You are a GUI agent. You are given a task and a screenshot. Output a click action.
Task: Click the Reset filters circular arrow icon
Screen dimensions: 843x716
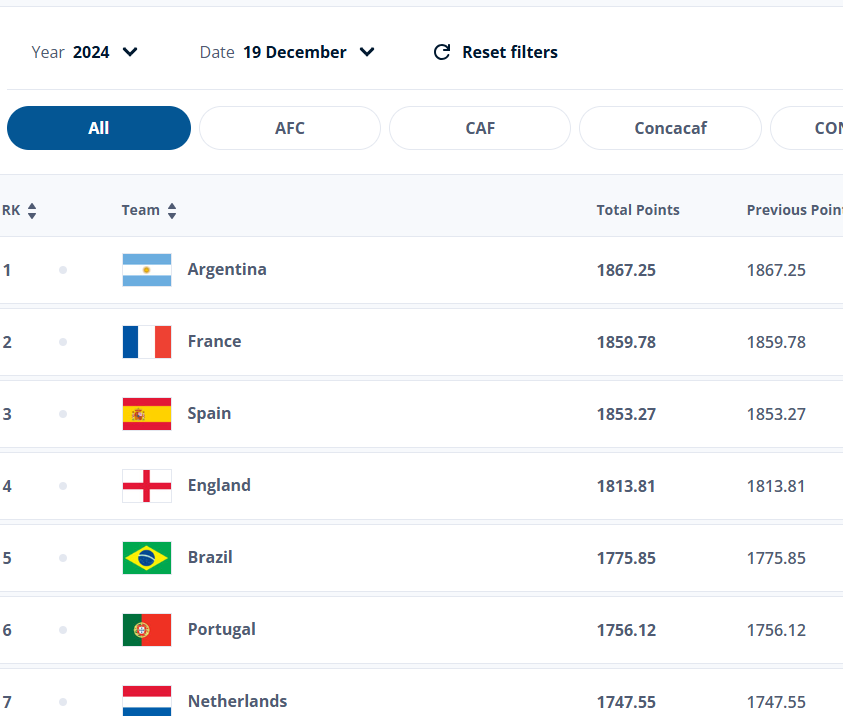(441, 52)
